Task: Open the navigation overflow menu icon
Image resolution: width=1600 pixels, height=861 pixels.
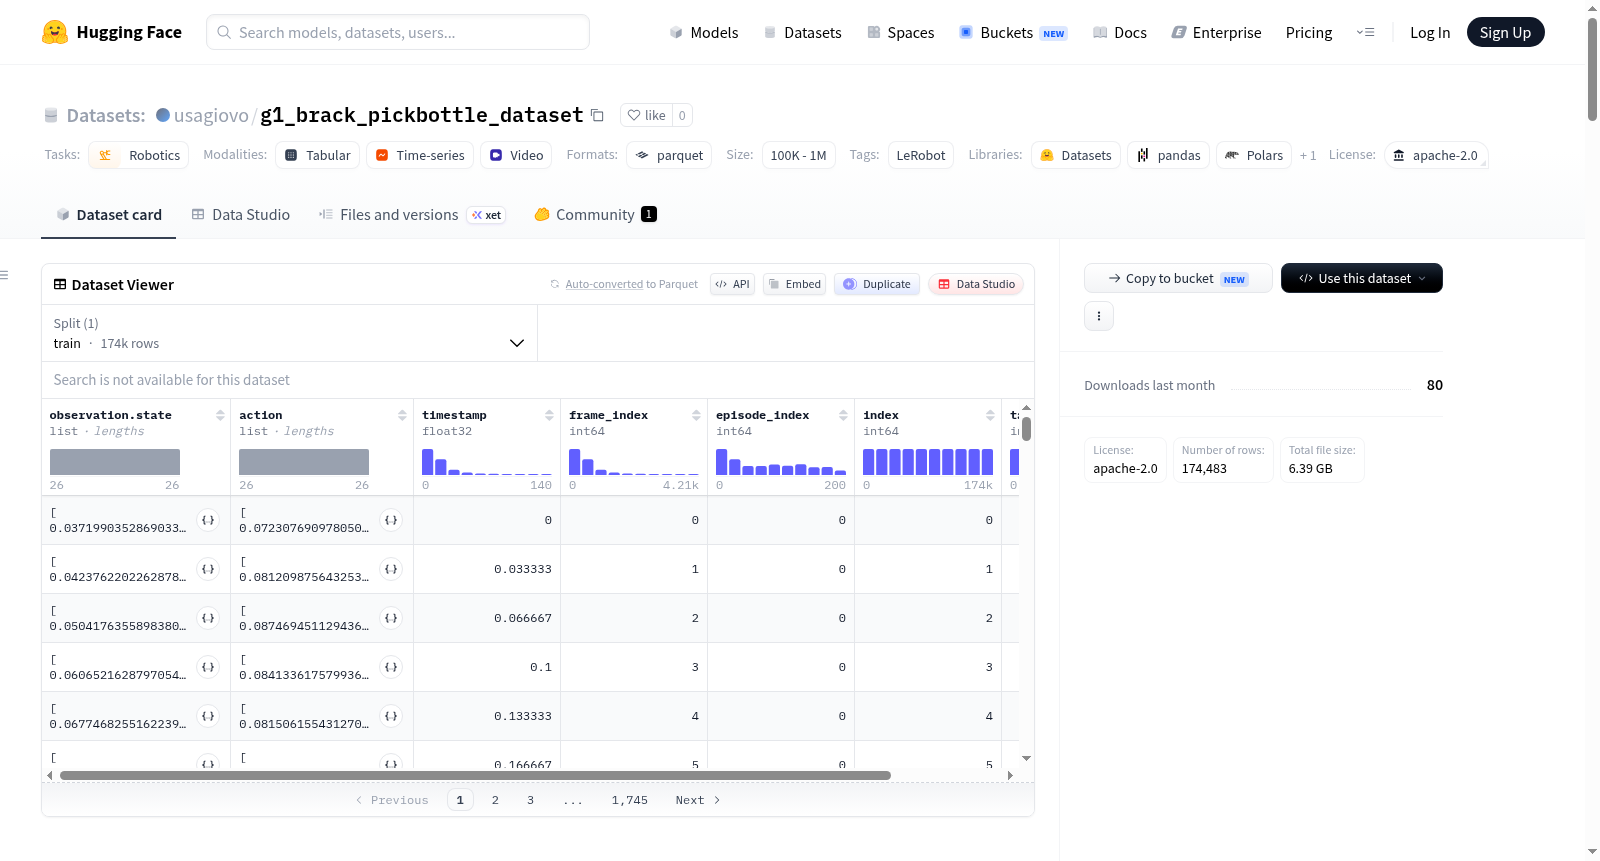Action: point(1365,32)
